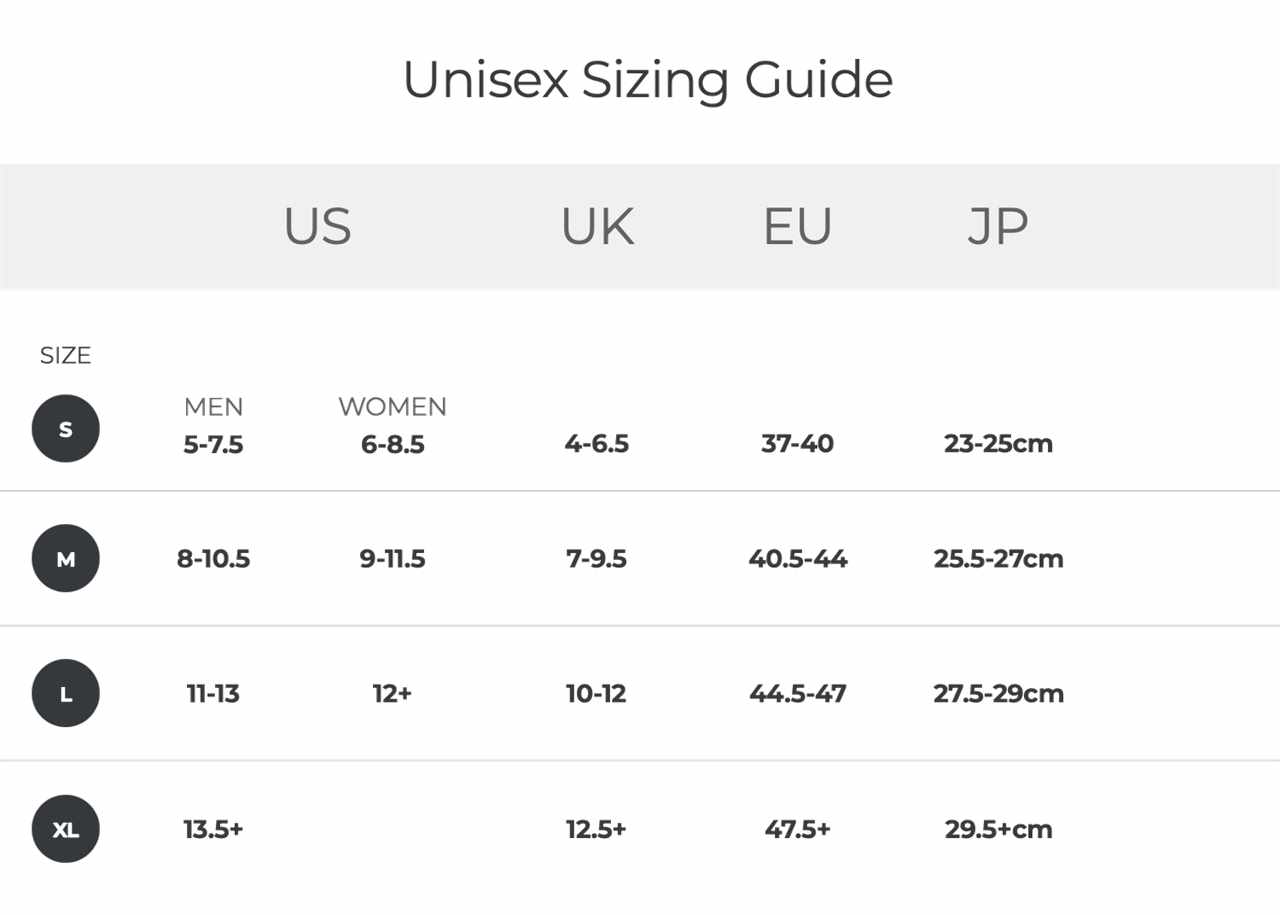Click the Unisex Sizing Guide title

[647, 80]
